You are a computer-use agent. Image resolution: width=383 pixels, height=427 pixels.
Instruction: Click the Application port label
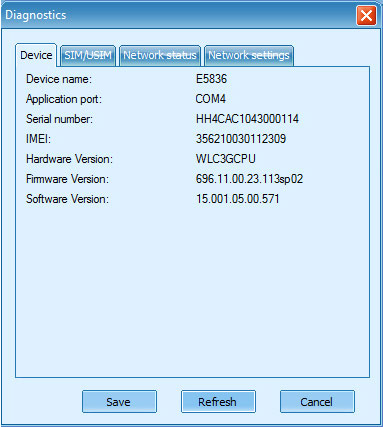point(64,99)
